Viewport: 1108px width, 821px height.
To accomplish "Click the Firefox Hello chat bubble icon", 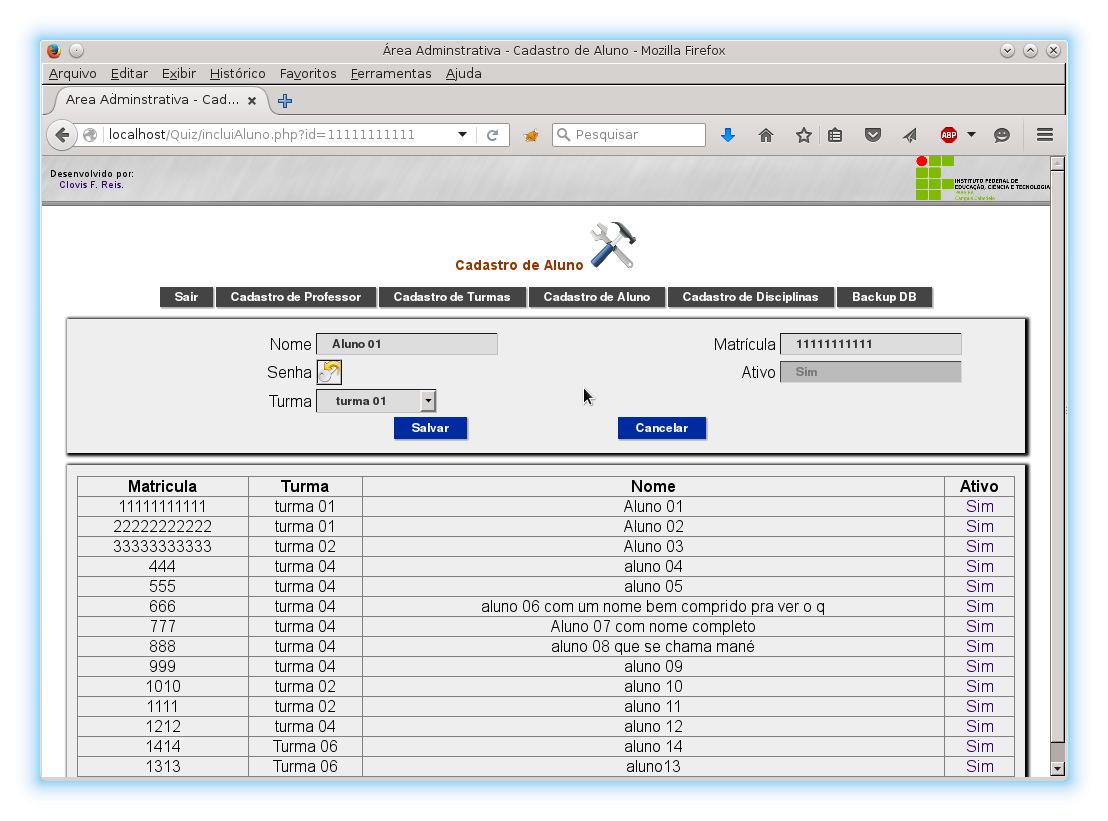I will click(x=1002, y=134).
